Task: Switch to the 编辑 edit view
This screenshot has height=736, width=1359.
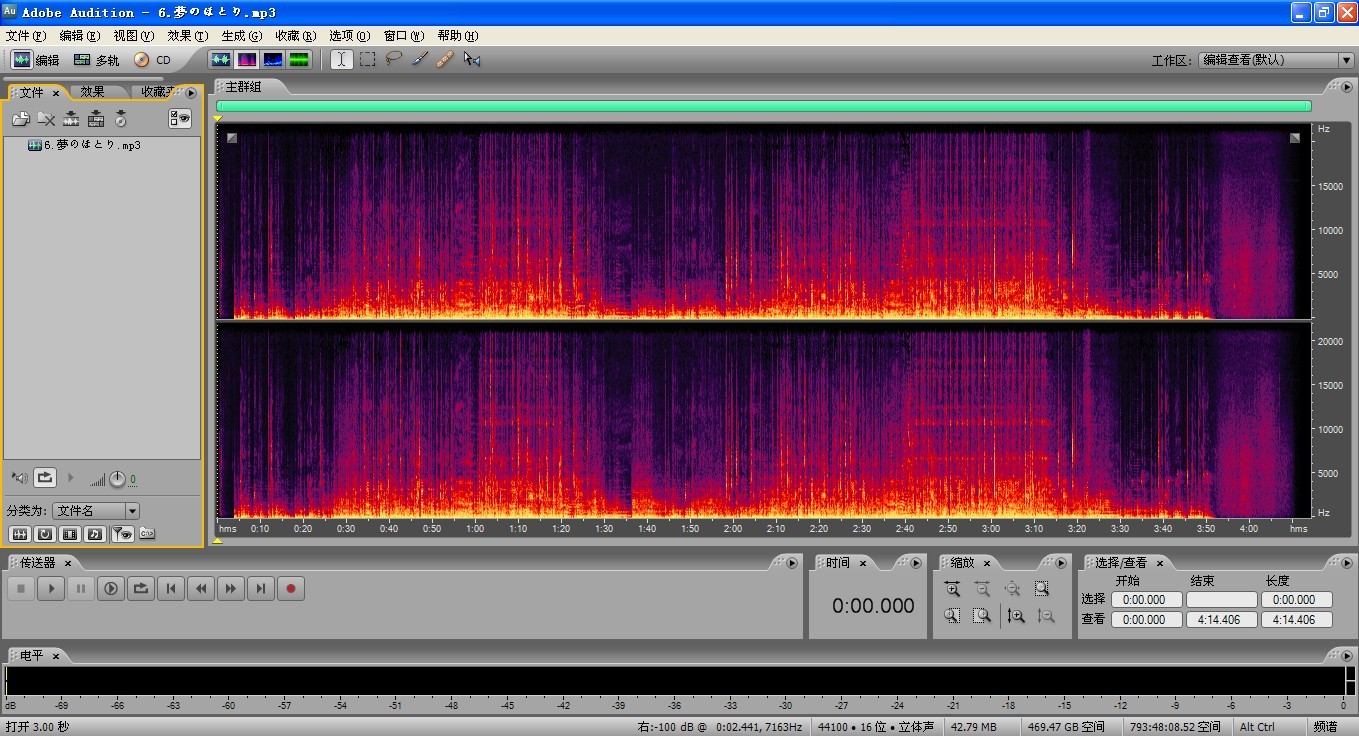Action: coord(35,60)
